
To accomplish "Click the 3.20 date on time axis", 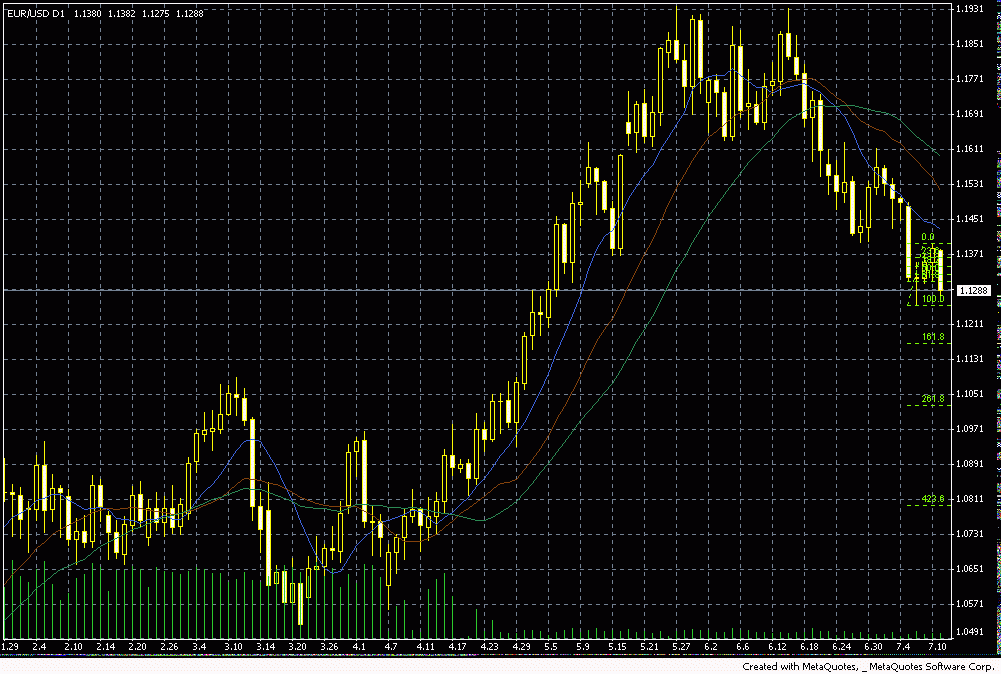I will coord(297,647).
